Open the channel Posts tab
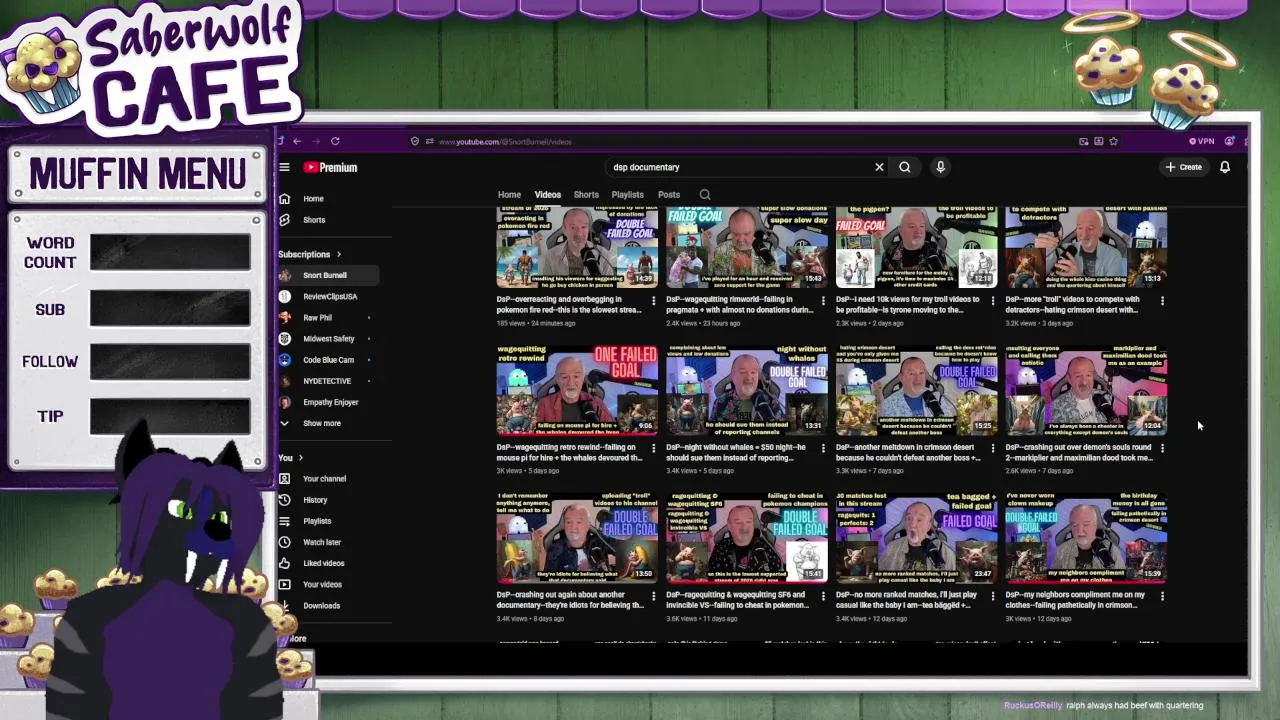 pos(669,195)
